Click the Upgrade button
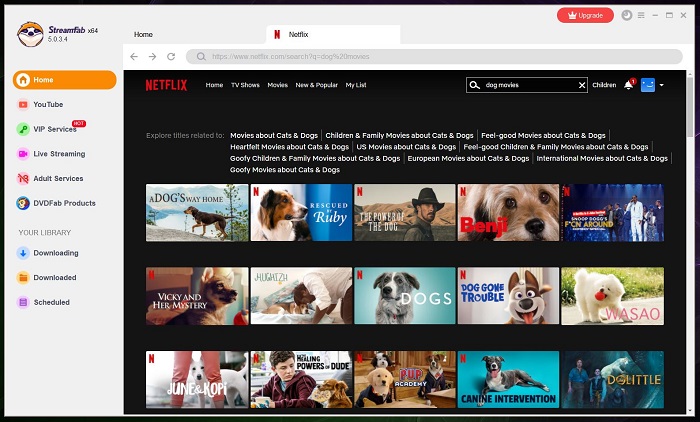Viewport: 700px width, 422px height. [585, 15]
